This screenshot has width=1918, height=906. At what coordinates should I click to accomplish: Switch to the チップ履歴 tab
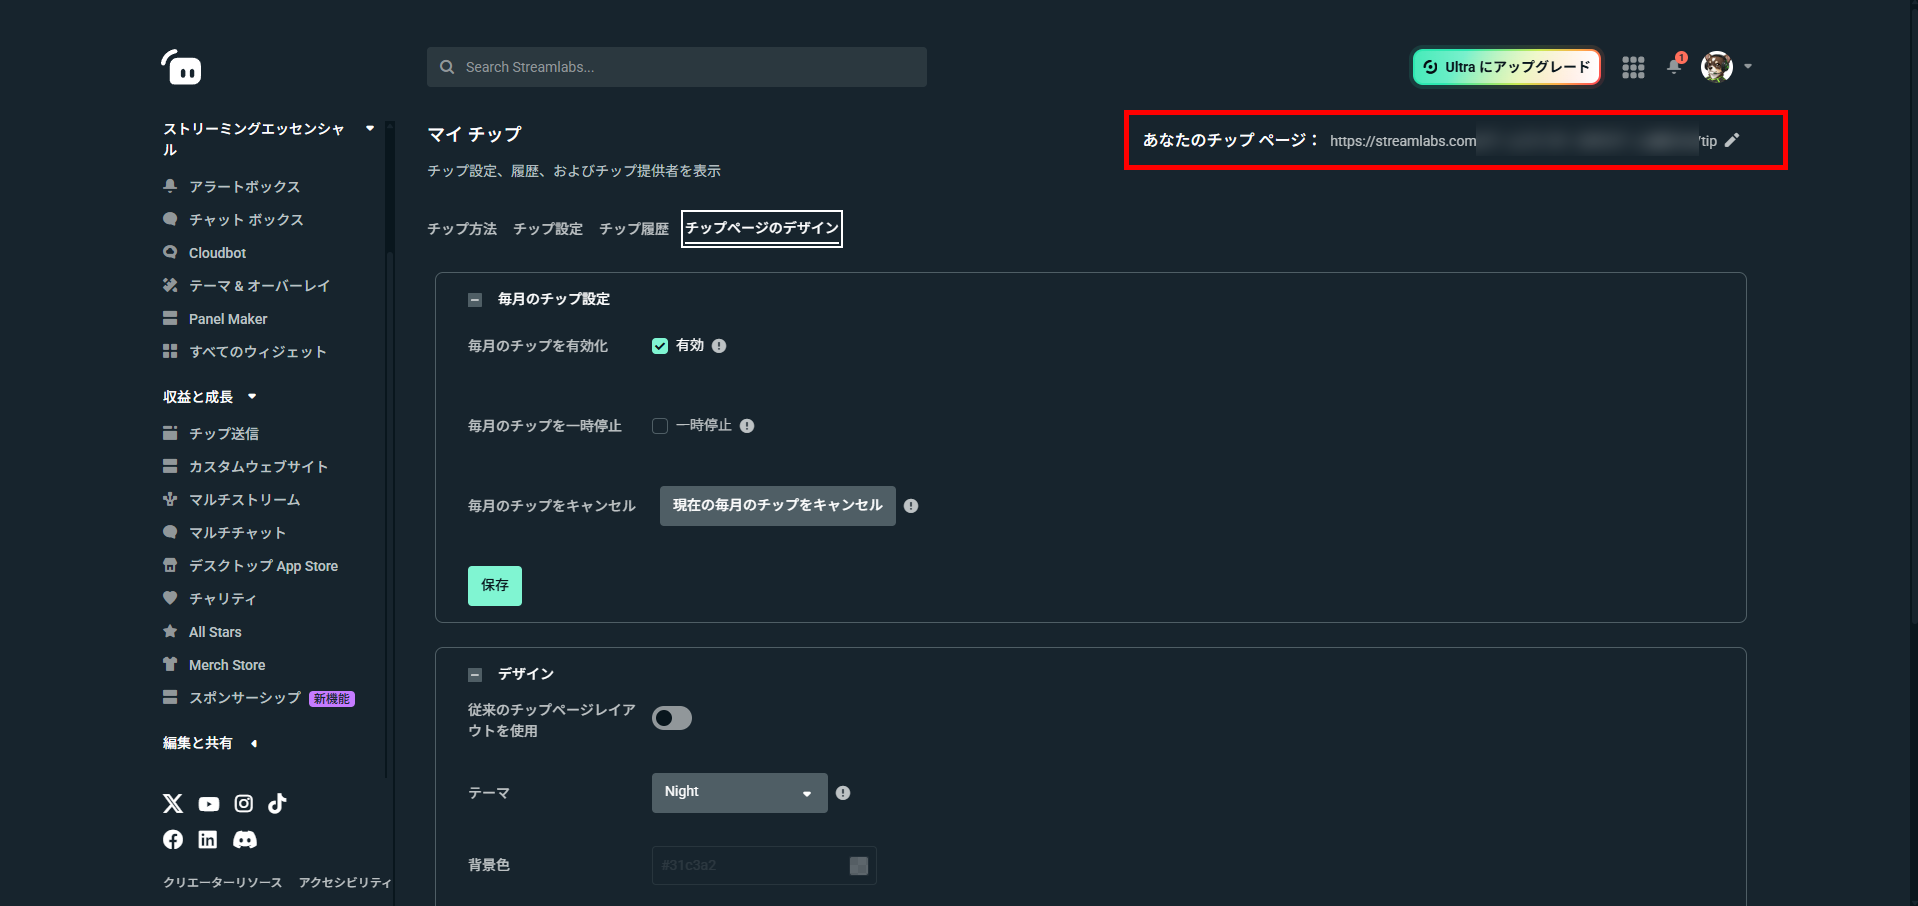pyautogui.click(x=634, y=229)
